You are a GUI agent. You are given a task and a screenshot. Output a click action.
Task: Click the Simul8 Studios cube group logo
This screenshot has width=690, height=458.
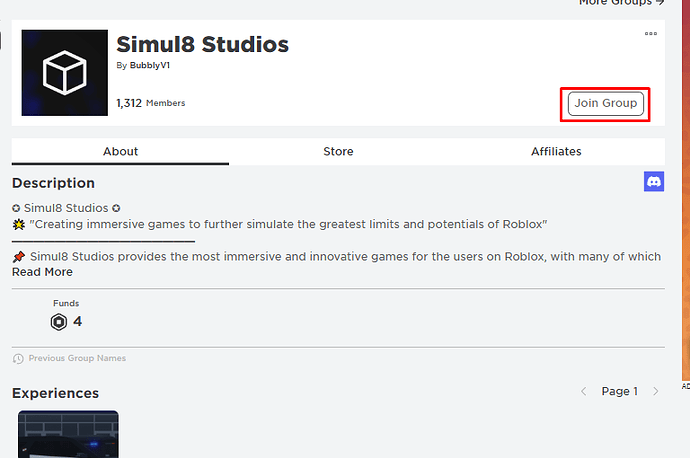(x=64, y=73)
